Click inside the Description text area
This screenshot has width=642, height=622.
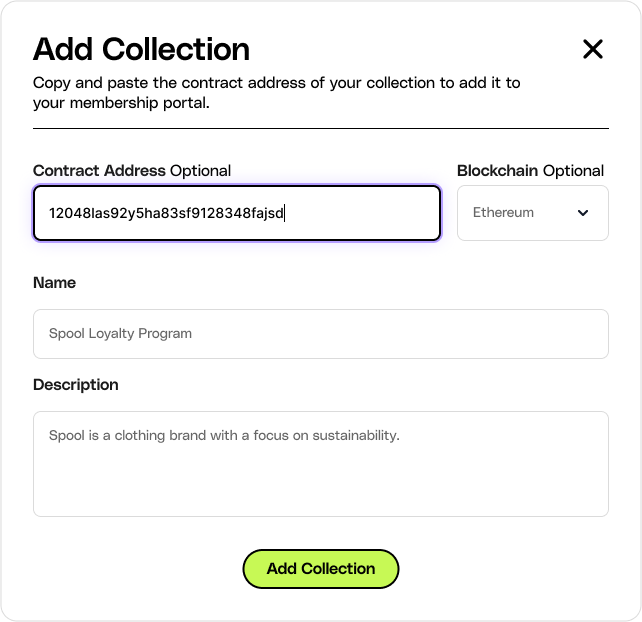pos(320,475)
